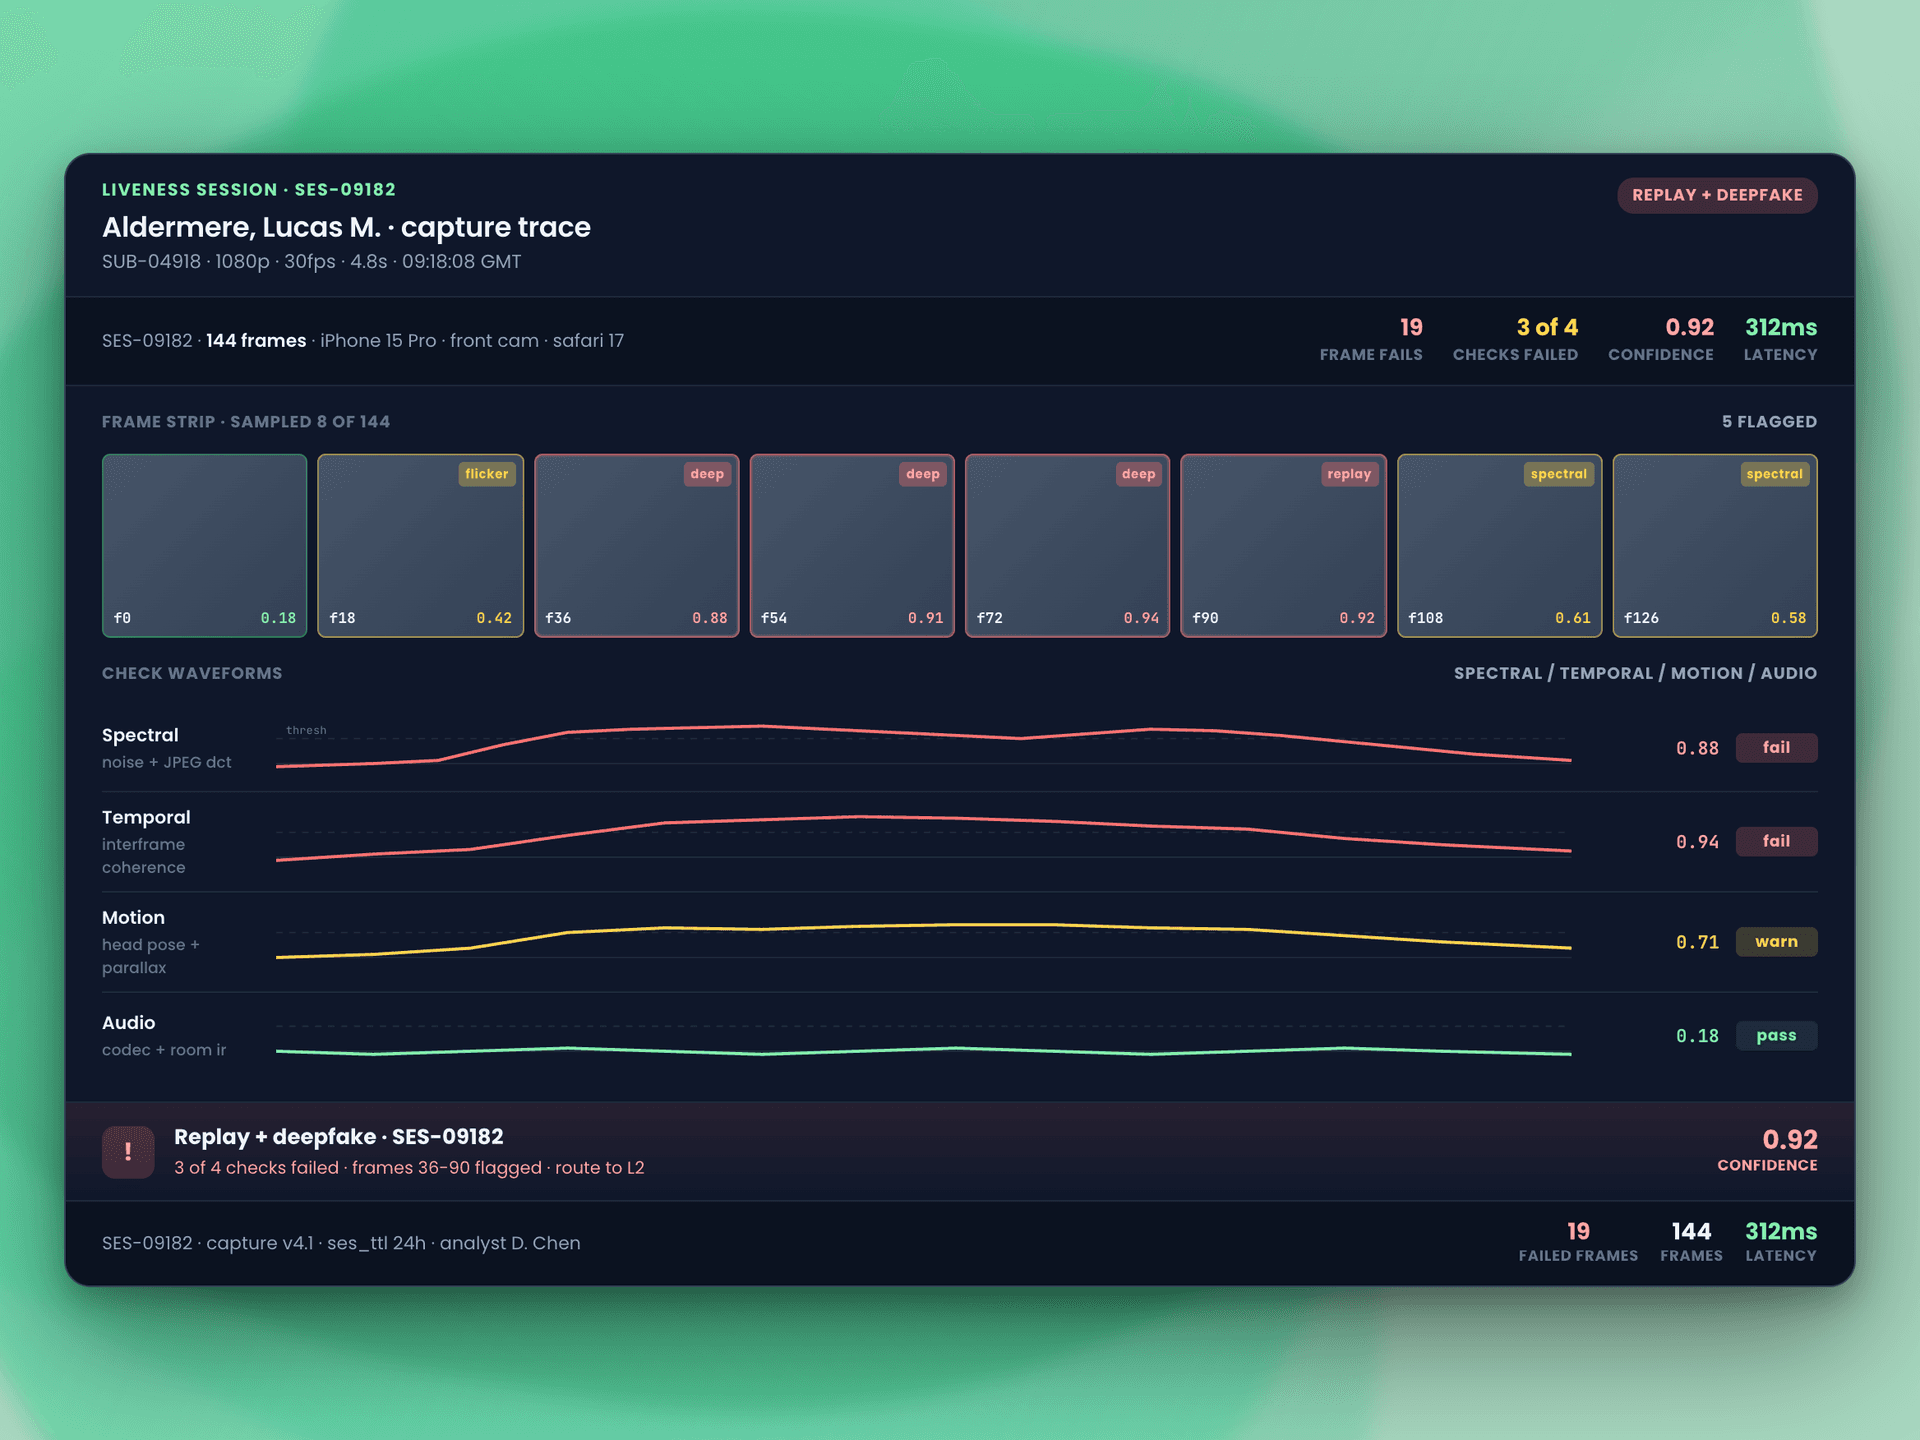Select the f18 flicker frame thumbnail
The width and height of the screenshot is (1920, 1440).
point(420,545)
